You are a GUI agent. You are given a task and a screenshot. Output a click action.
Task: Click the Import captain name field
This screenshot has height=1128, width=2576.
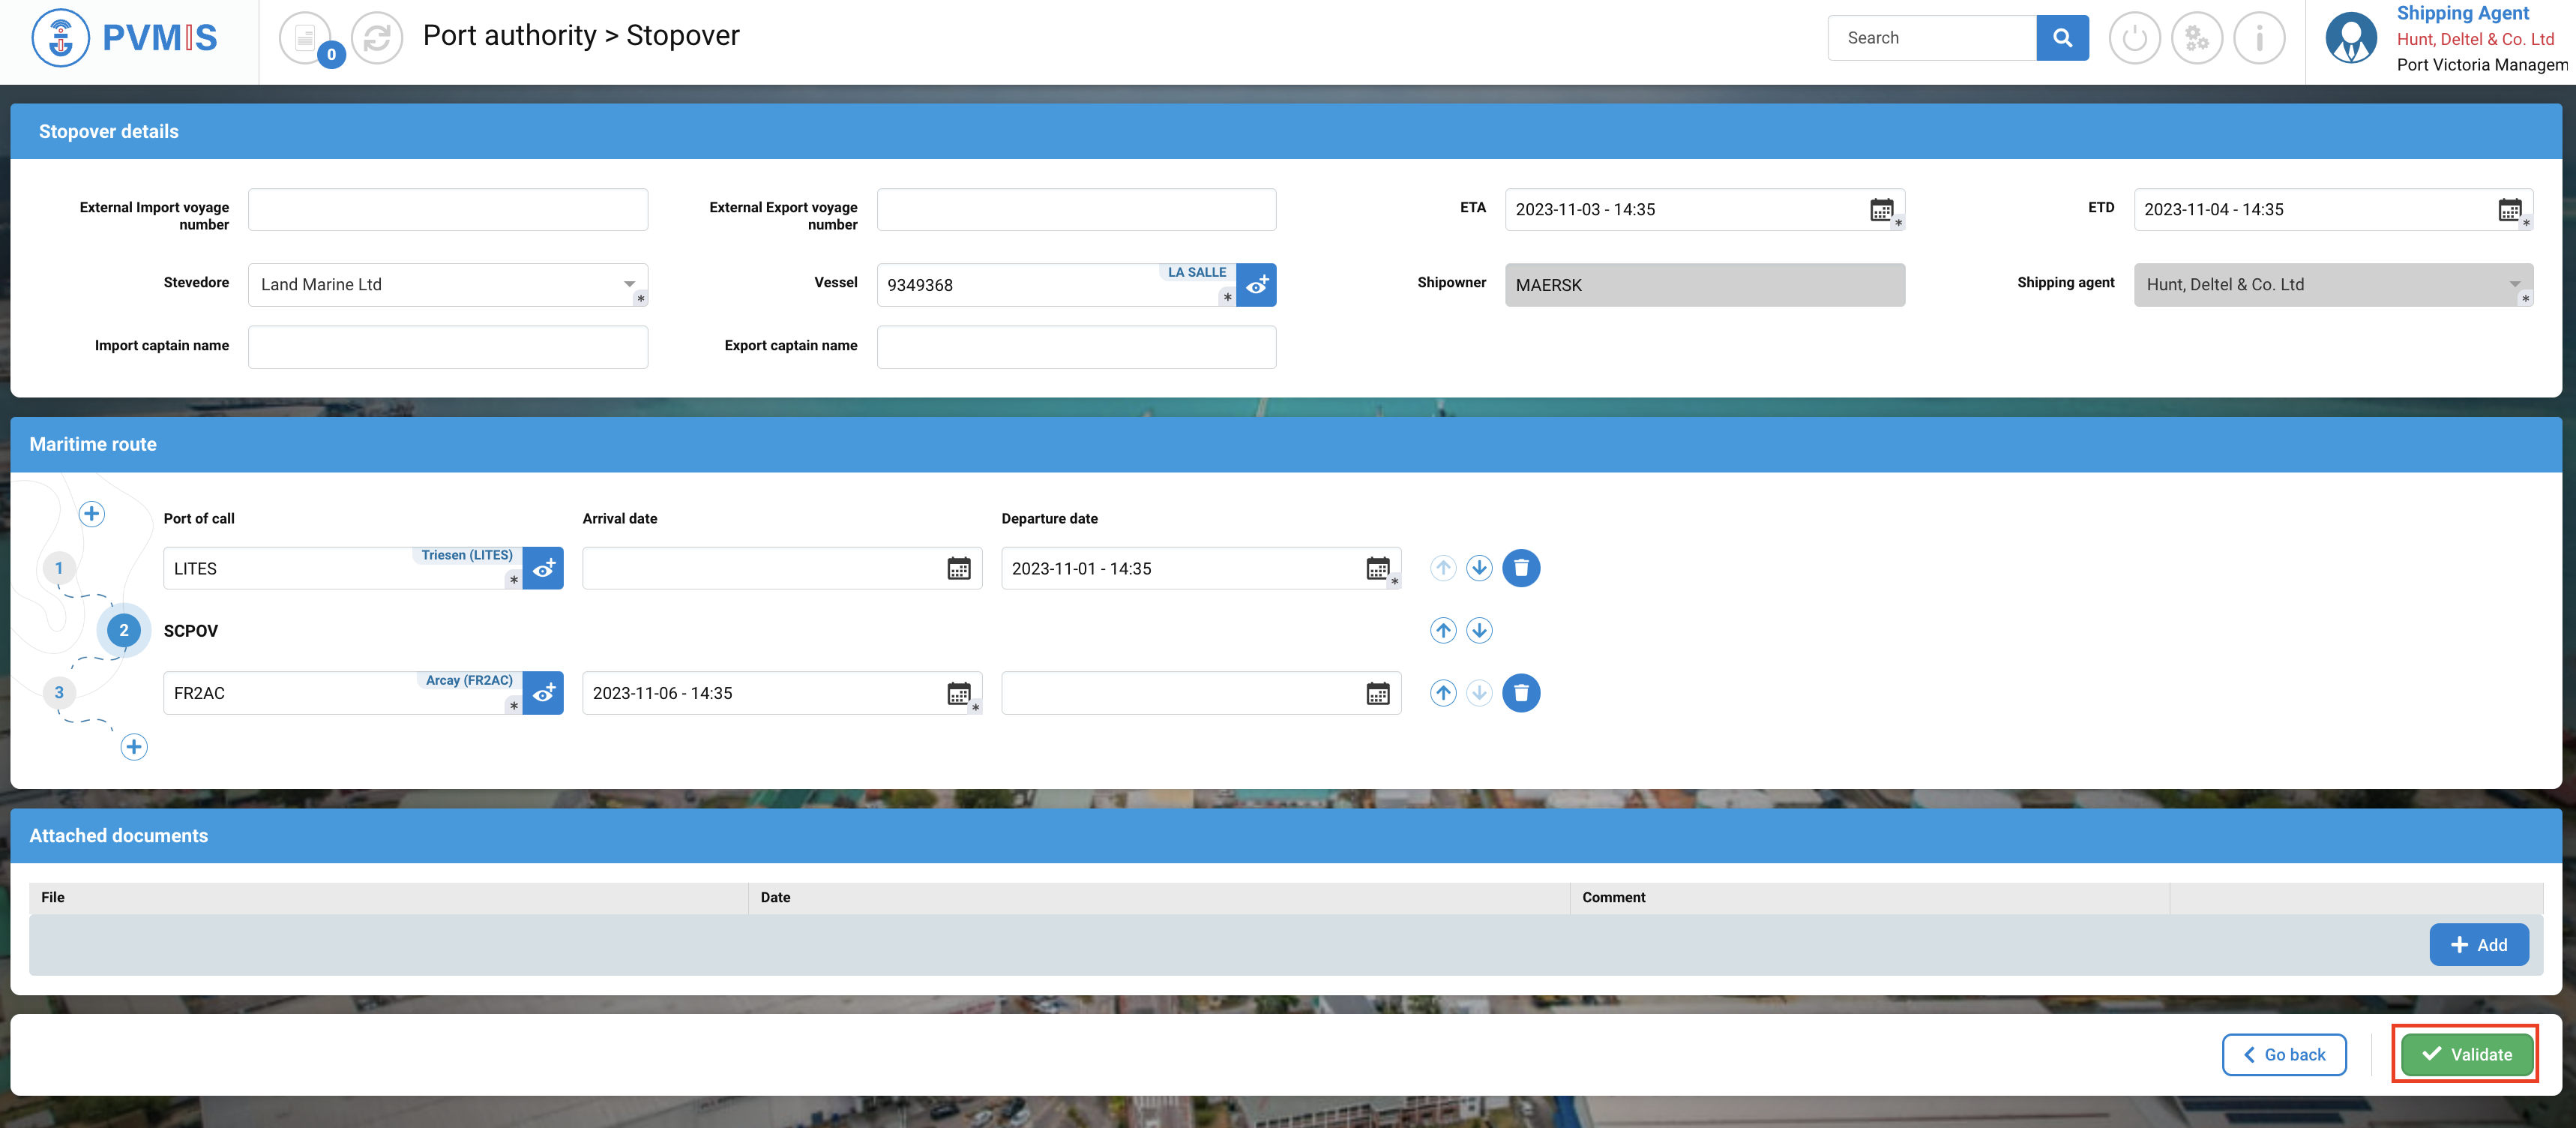click(x=447, y=346)
